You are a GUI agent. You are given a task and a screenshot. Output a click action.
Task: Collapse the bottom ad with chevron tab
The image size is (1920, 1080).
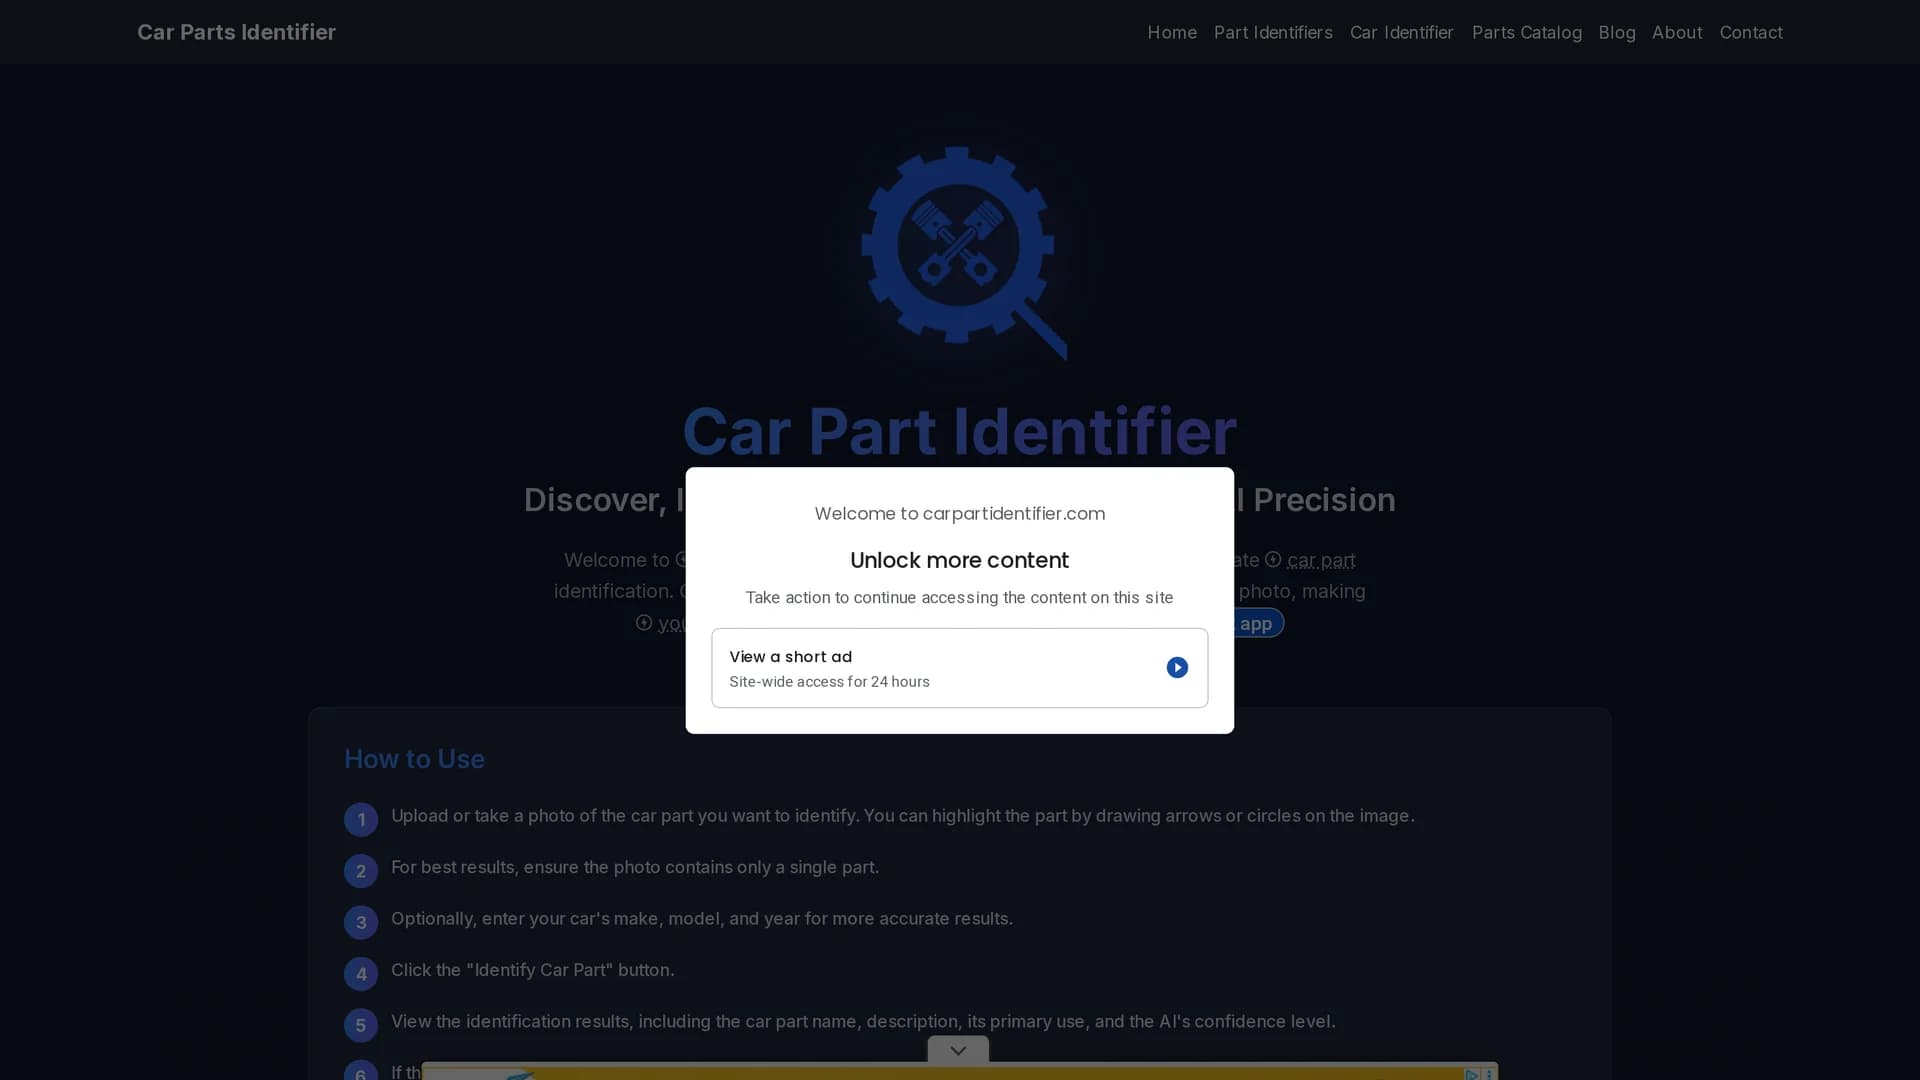click(x=958, y=1050)
